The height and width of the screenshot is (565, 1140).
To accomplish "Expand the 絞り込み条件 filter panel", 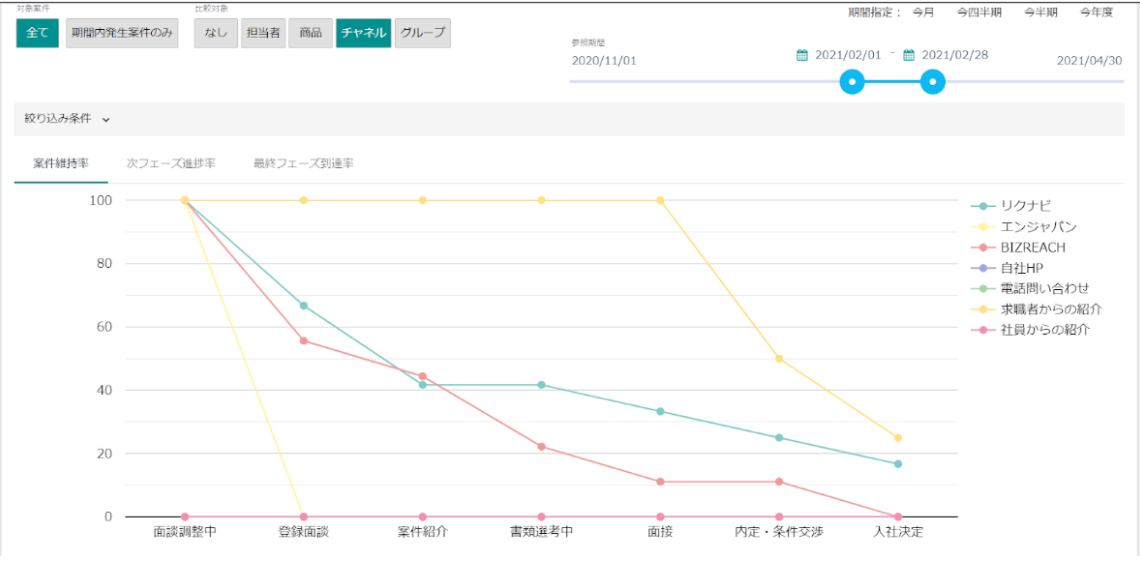I will (67, 118).
